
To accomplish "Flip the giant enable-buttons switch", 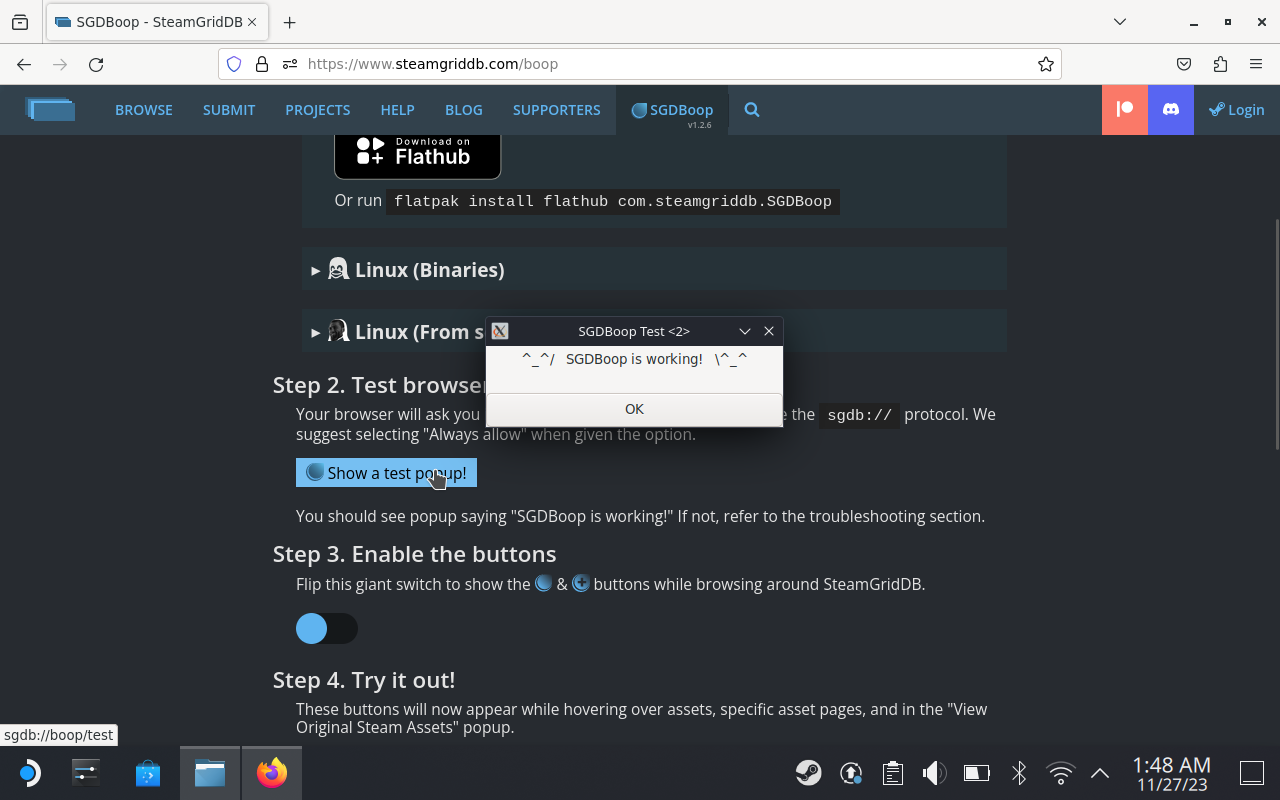I will (326, 628).
